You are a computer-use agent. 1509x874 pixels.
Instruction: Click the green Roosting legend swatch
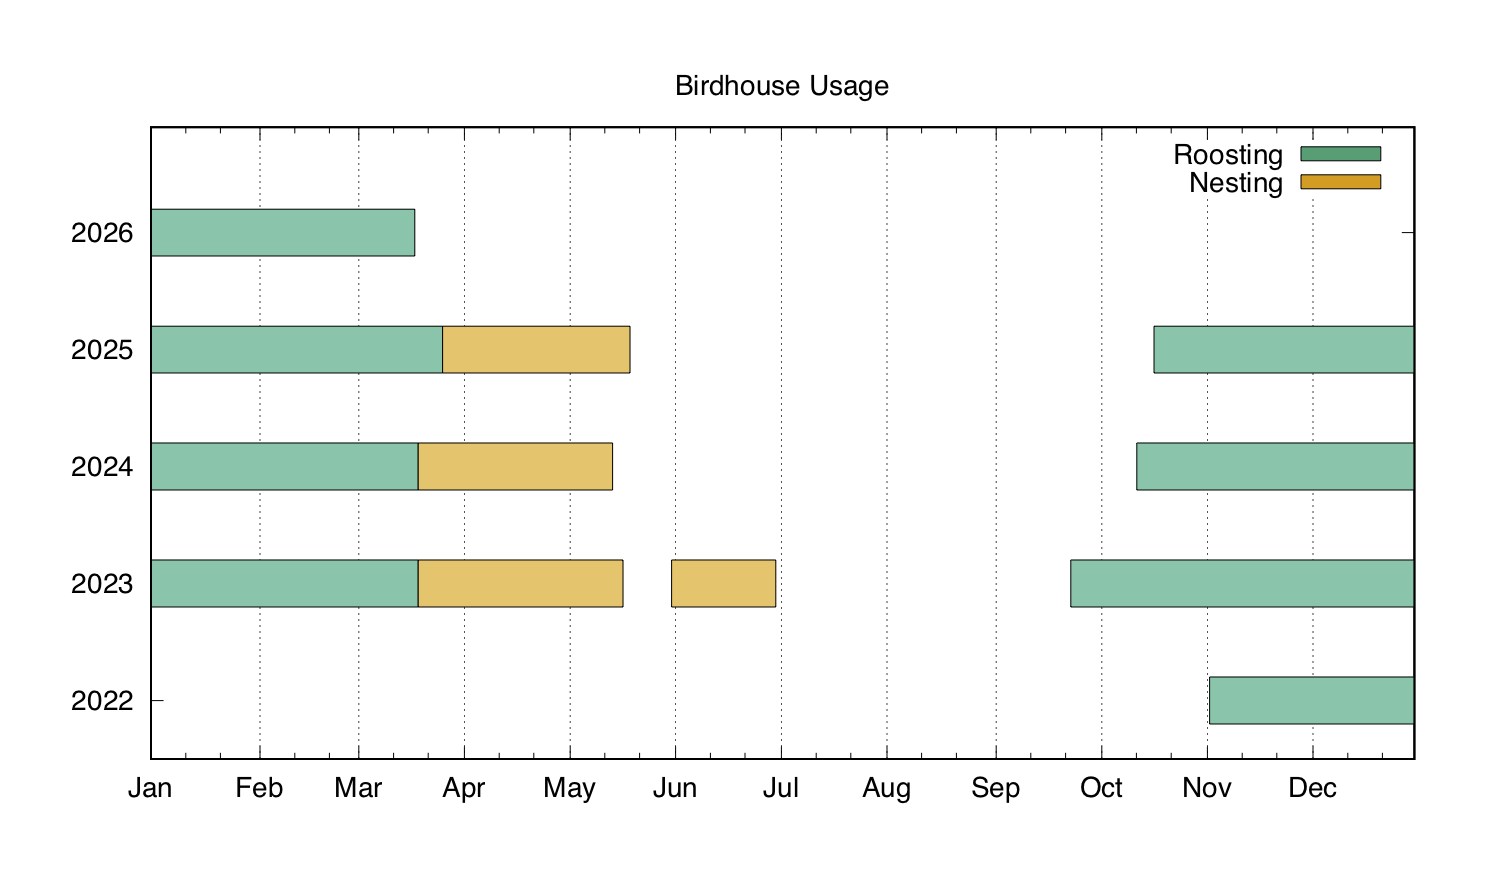click(1340, 154)
